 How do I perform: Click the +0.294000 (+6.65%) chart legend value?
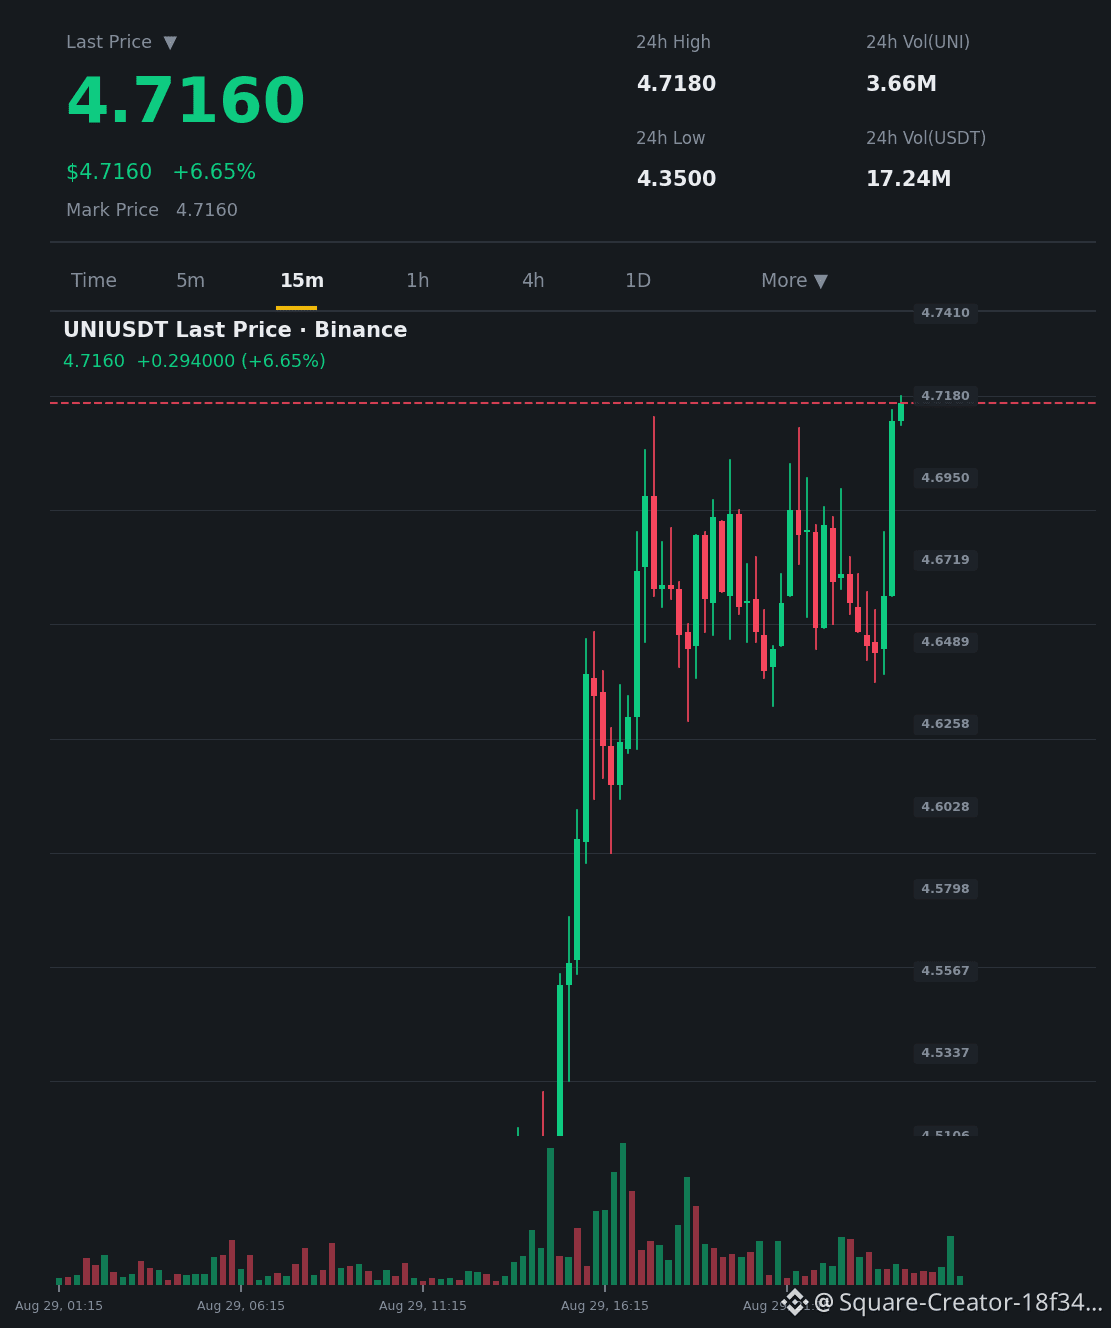(x=231, y=361)
